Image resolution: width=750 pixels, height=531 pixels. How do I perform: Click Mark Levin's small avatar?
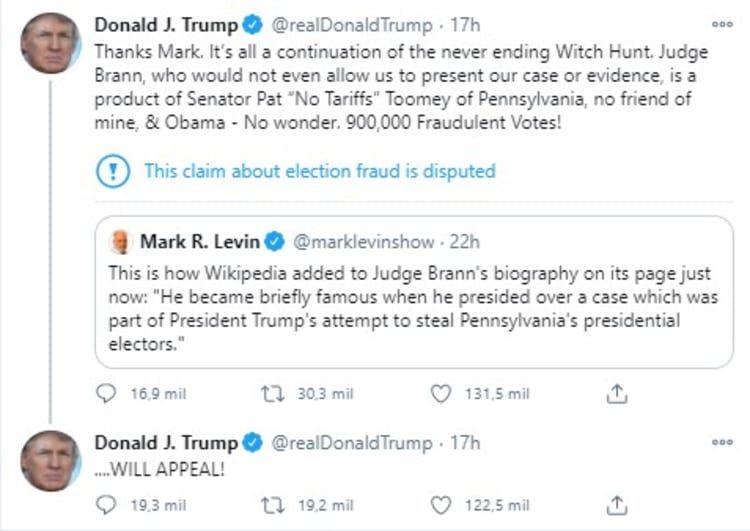pyautogui.click(x=121, y=241)
